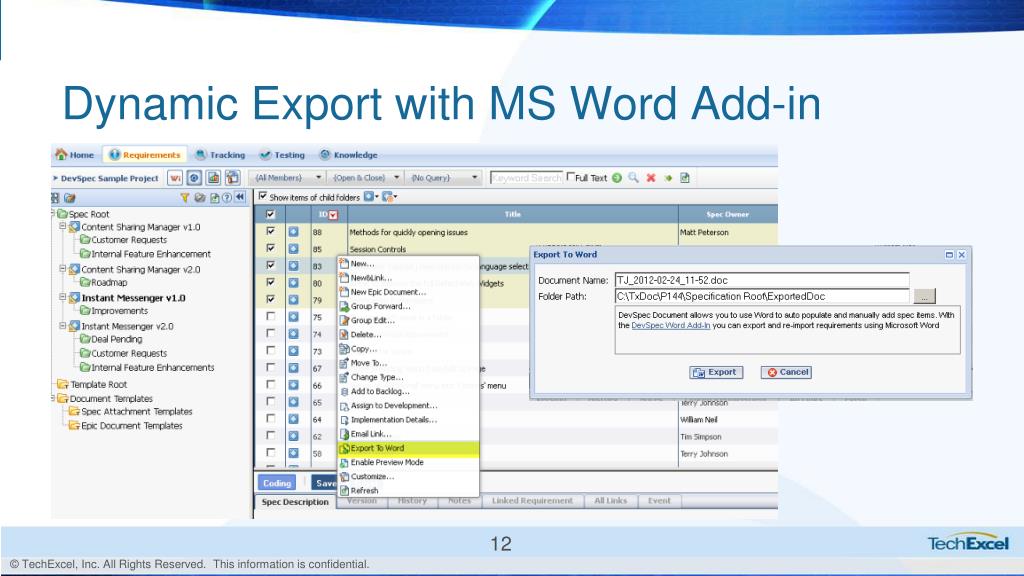
Task: Choose Export To Word in context menu
Action: [x=409, y=448]
